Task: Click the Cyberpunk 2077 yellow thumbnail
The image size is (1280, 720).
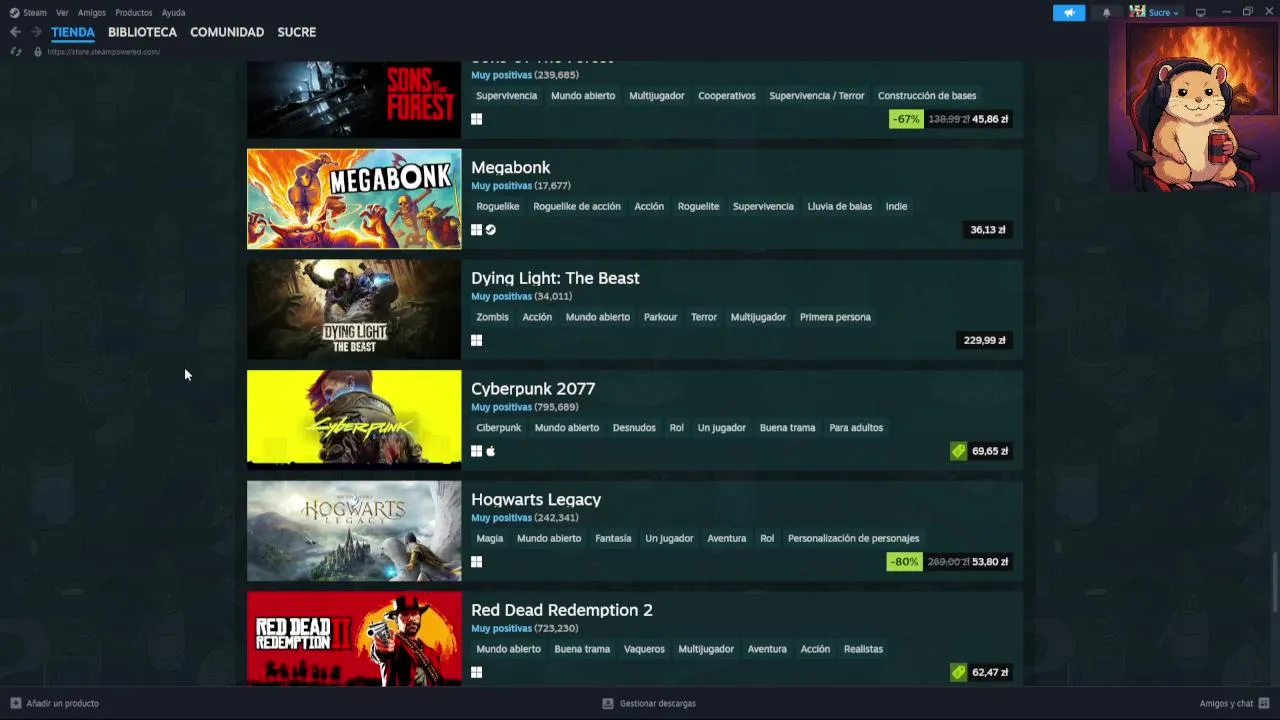Action: point(354,420)
